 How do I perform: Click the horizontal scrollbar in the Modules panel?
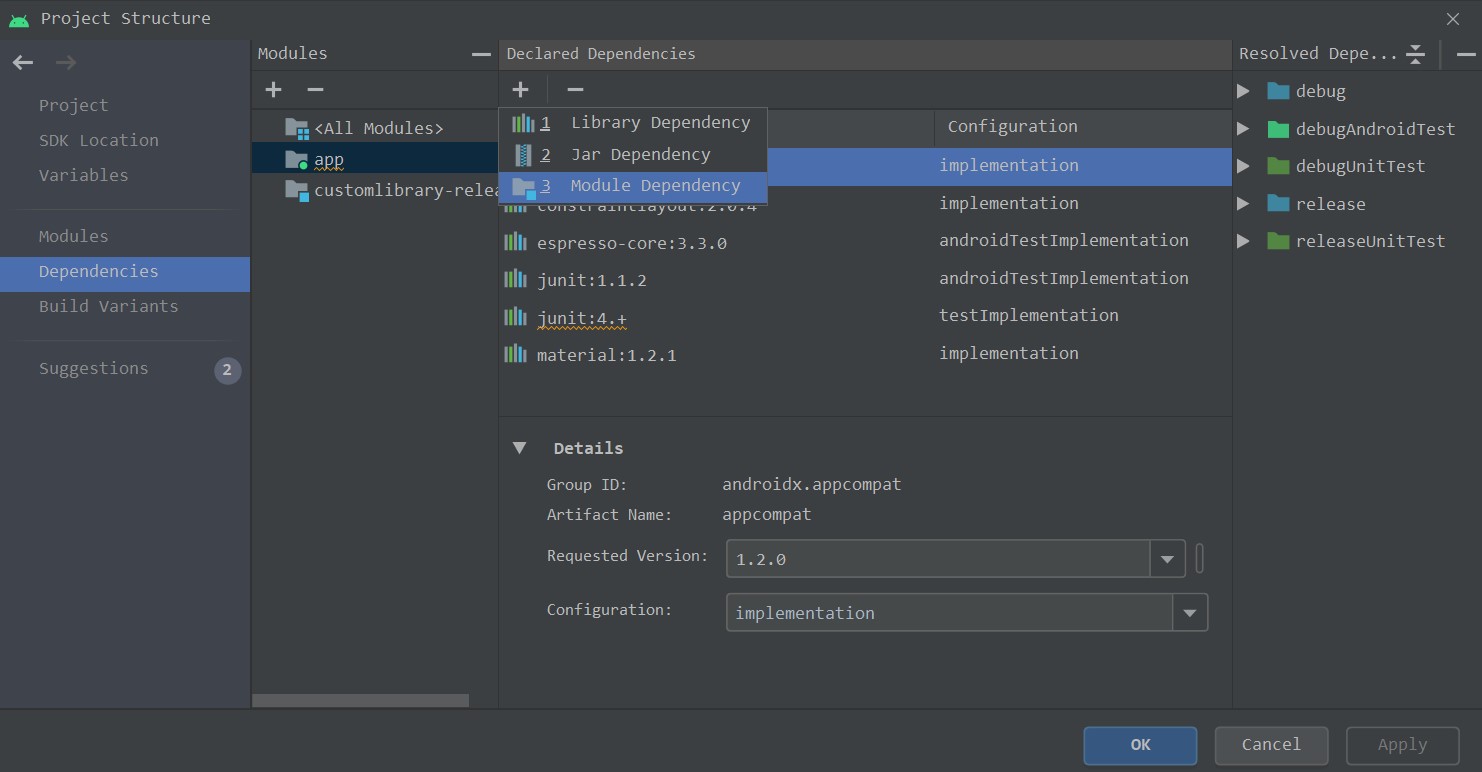click(360, 701)
